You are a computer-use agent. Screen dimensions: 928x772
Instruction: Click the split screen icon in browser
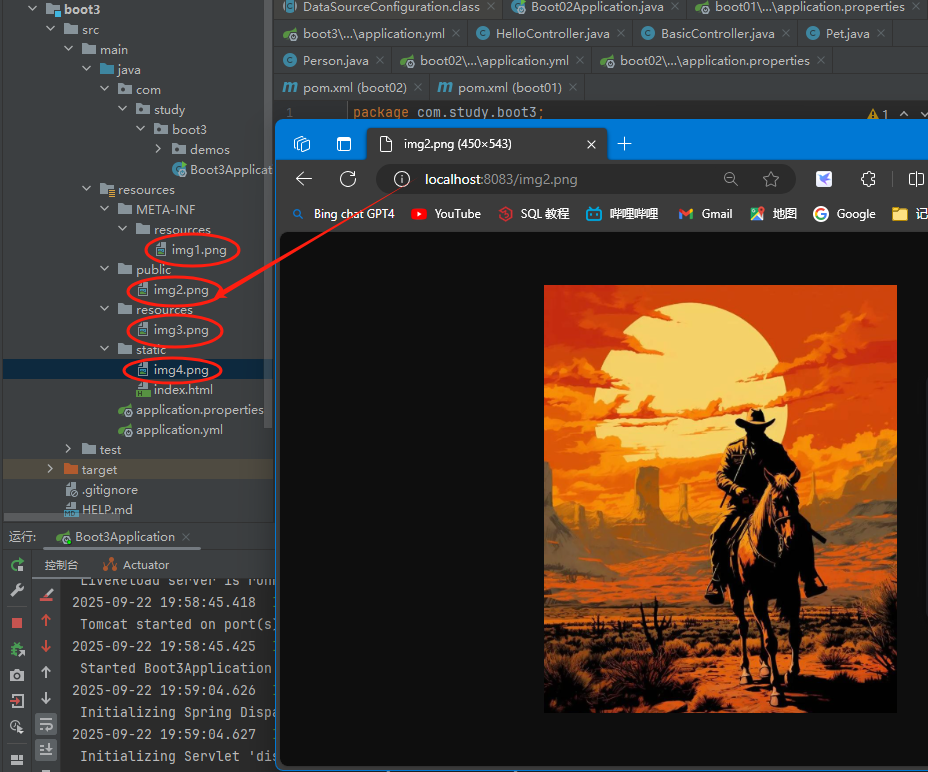click(x=916, y=179)
